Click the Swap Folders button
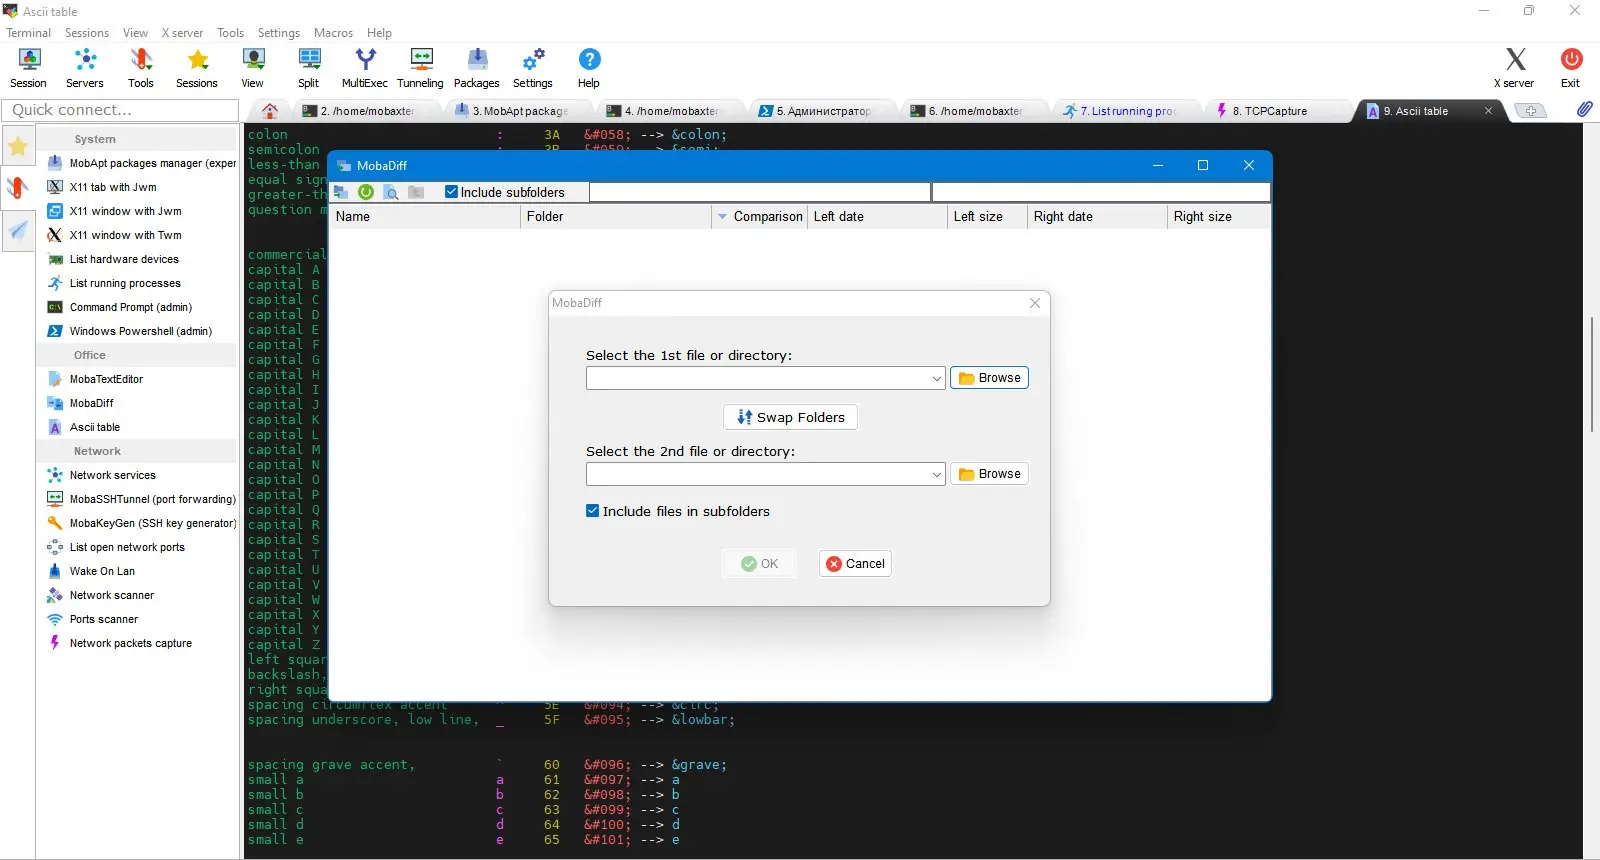Image resolution: width=1600 pixels, height=860 pixels. [790, 417]
